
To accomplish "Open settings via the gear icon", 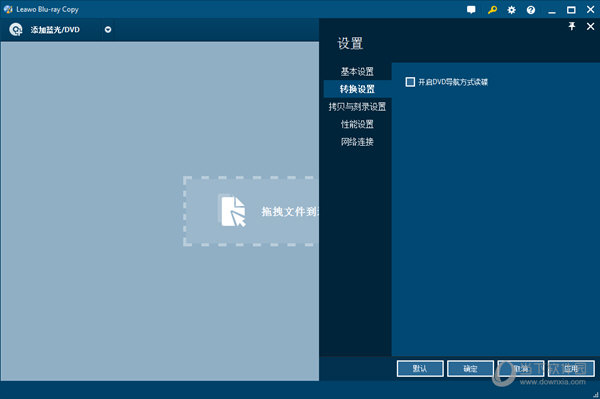I will point(511,10).
